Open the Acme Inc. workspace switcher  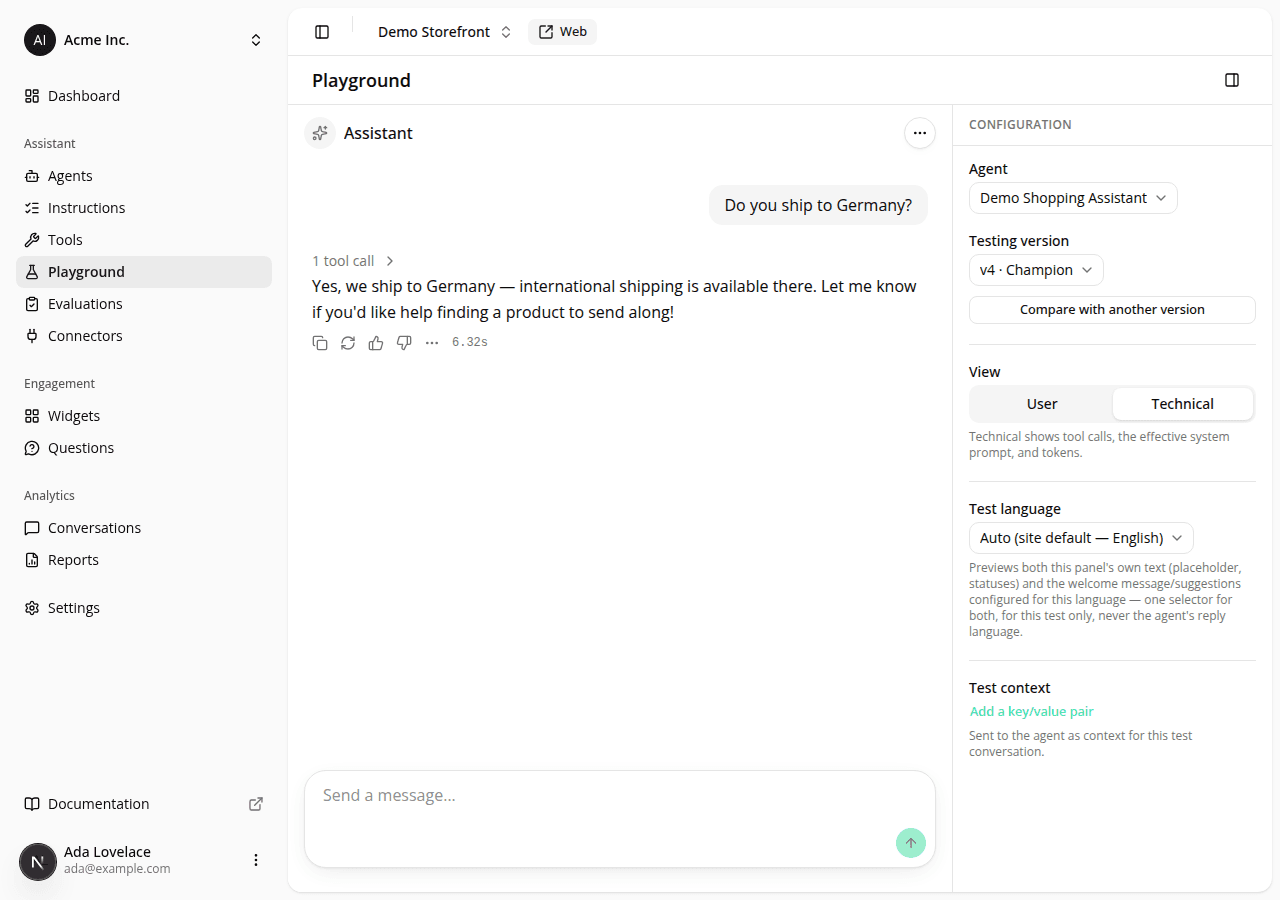click(144, 40)
